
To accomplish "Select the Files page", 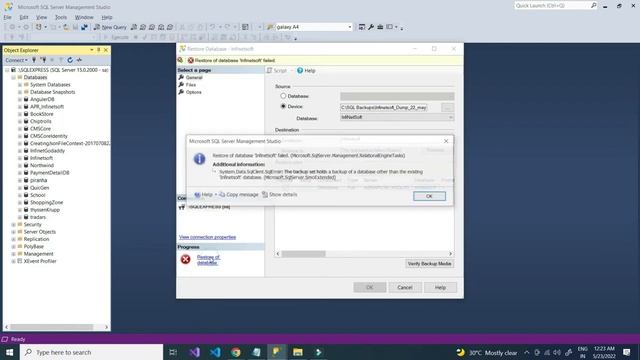I will (191, 85).
